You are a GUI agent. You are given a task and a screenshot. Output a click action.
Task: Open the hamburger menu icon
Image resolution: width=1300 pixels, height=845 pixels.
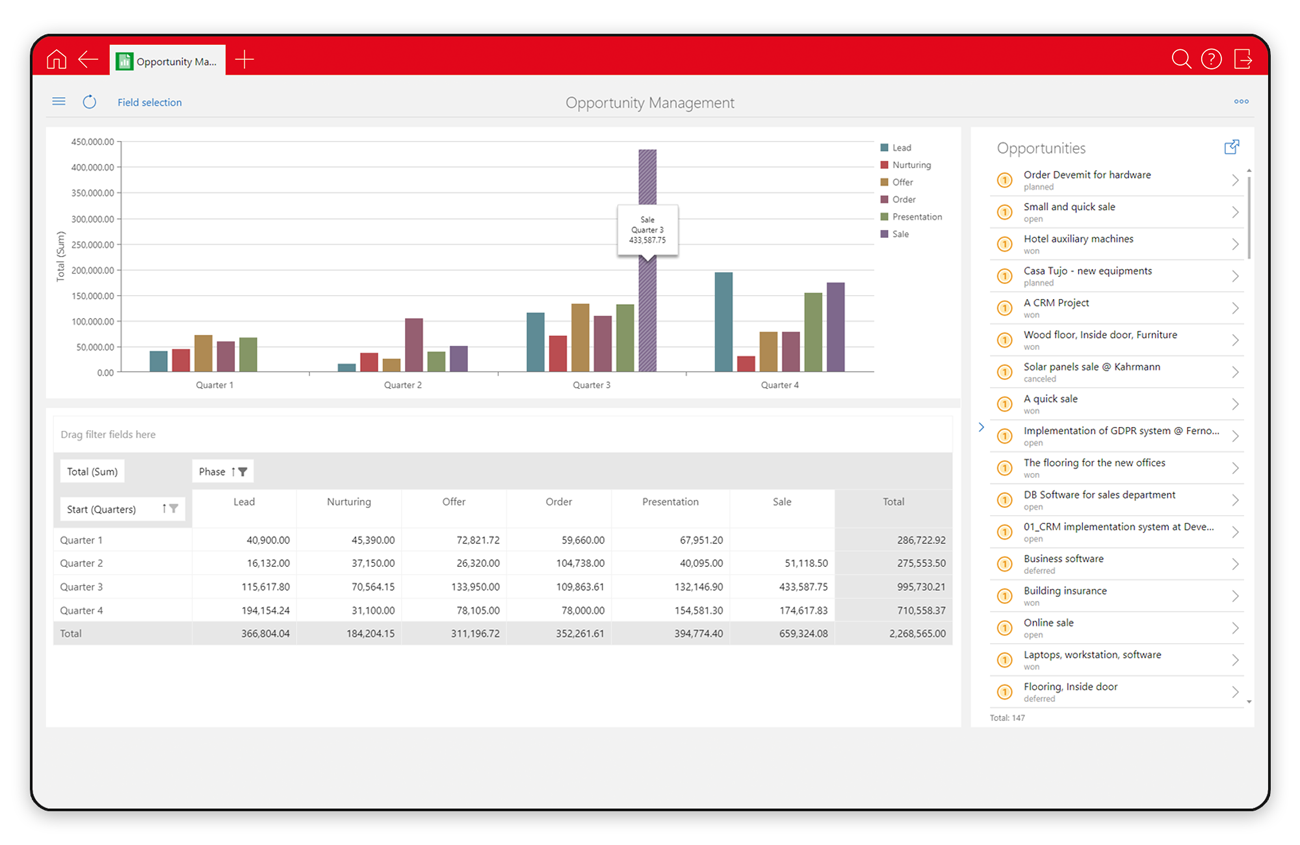[x=59, y=102]
